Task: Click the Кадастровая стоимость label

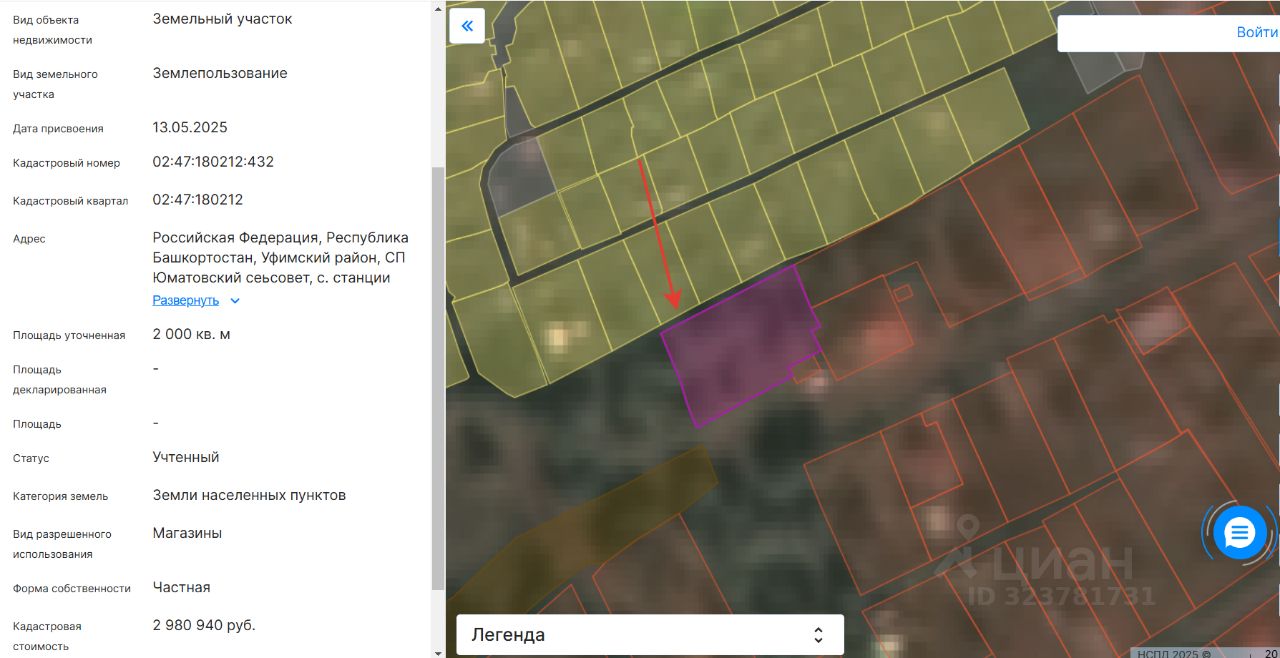Action: click(47, 636)
